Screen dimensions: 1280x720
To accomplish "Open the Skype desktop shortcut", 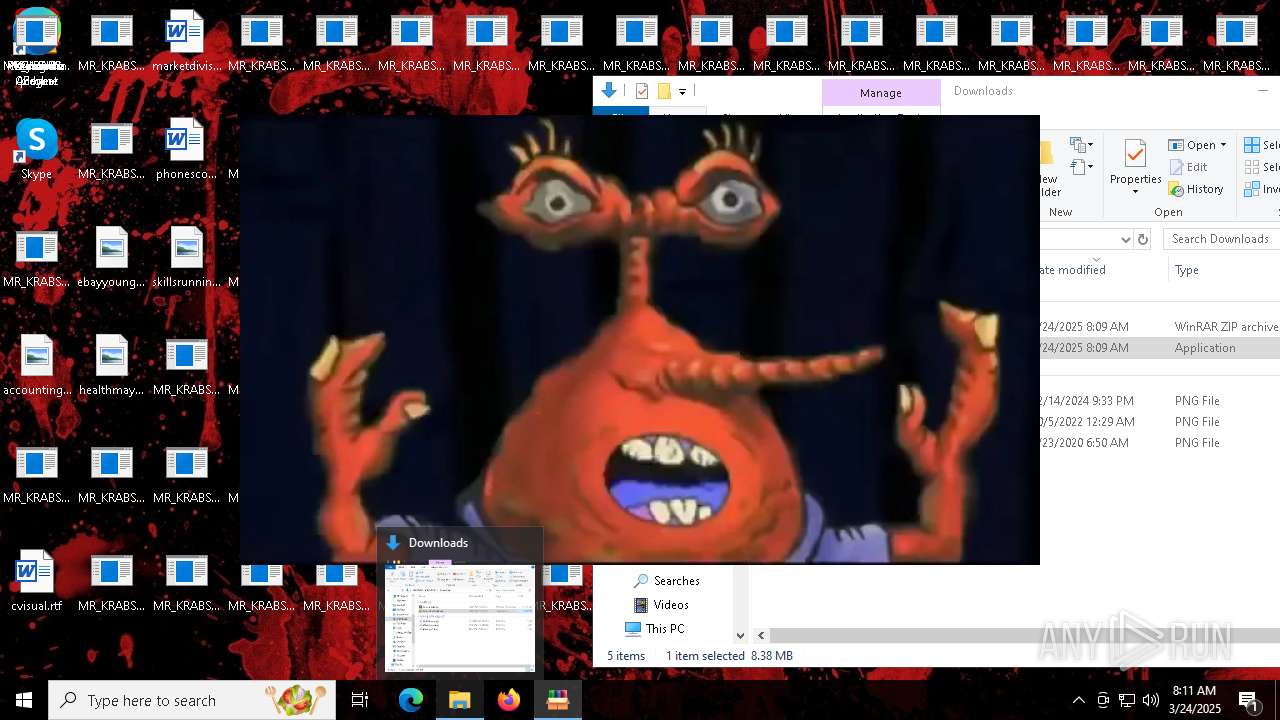I will [36, 148].
